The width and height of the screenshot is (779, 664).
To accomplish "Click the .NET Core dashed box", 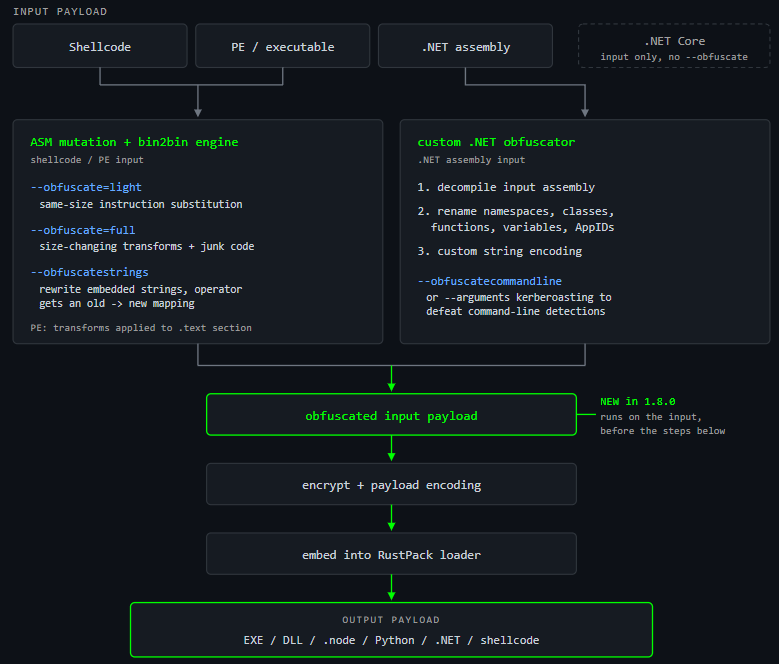I will pos(674,46).
